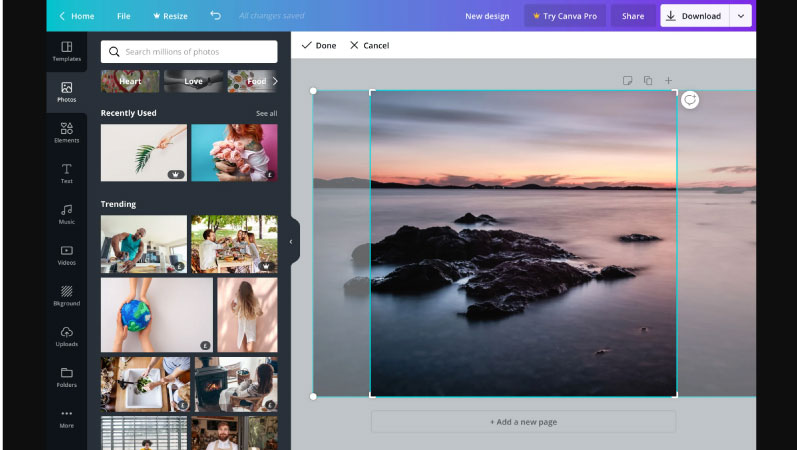Click the add page plus icon
The width and height of the screenshot is (800, 450).
pyautogui.click(x=668, y=81)
